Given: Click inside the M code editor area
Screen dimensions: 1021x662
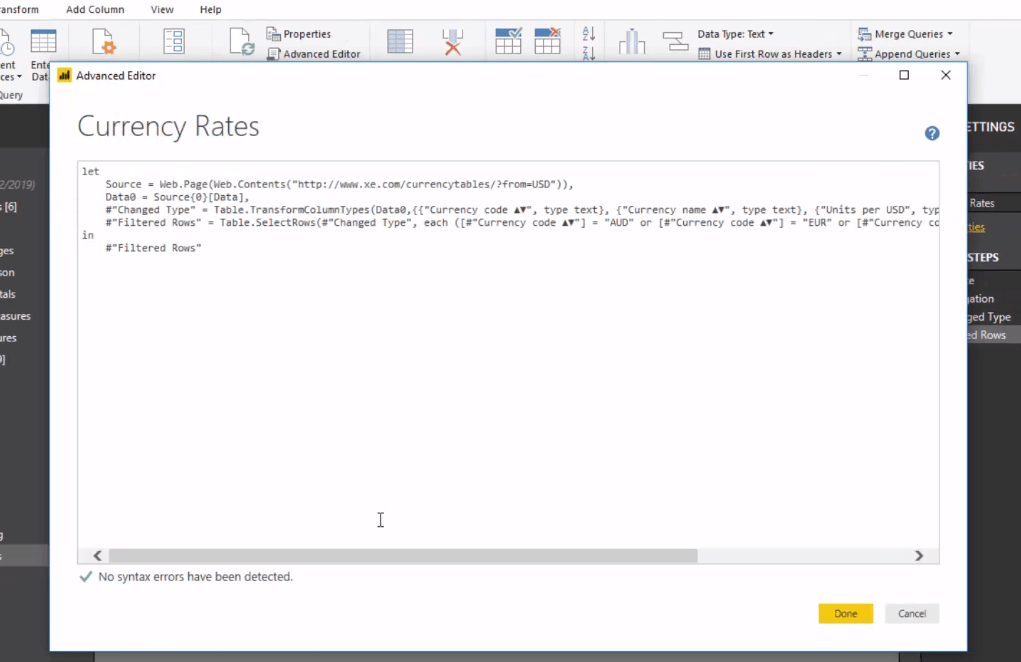Looking at the screenshot, I should (x=508, y=361).
